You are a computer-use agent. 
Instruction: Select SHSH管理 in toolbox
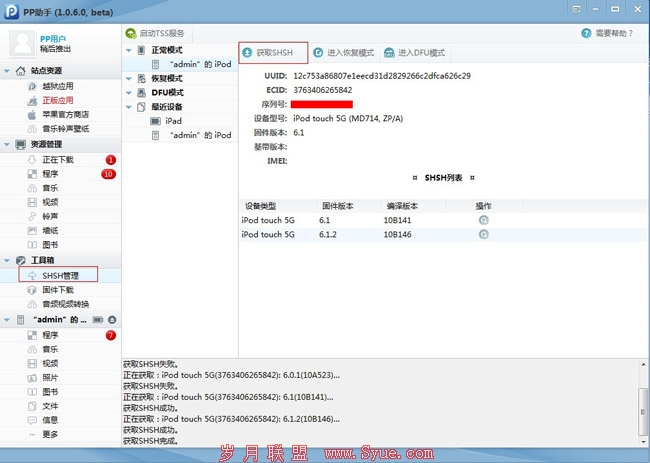(x=61, y=276)
